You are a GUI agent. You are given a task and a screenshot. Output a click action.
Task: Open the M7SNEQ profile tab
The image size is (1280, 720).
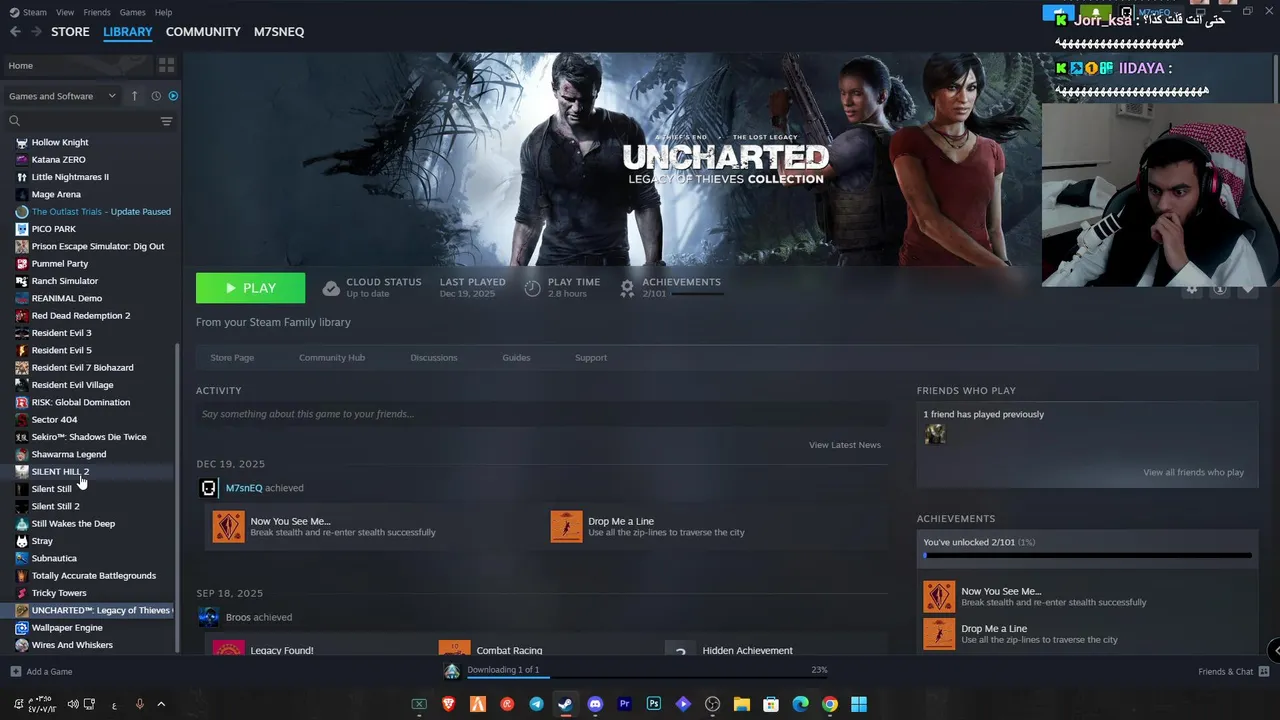[x=279, y=32]
